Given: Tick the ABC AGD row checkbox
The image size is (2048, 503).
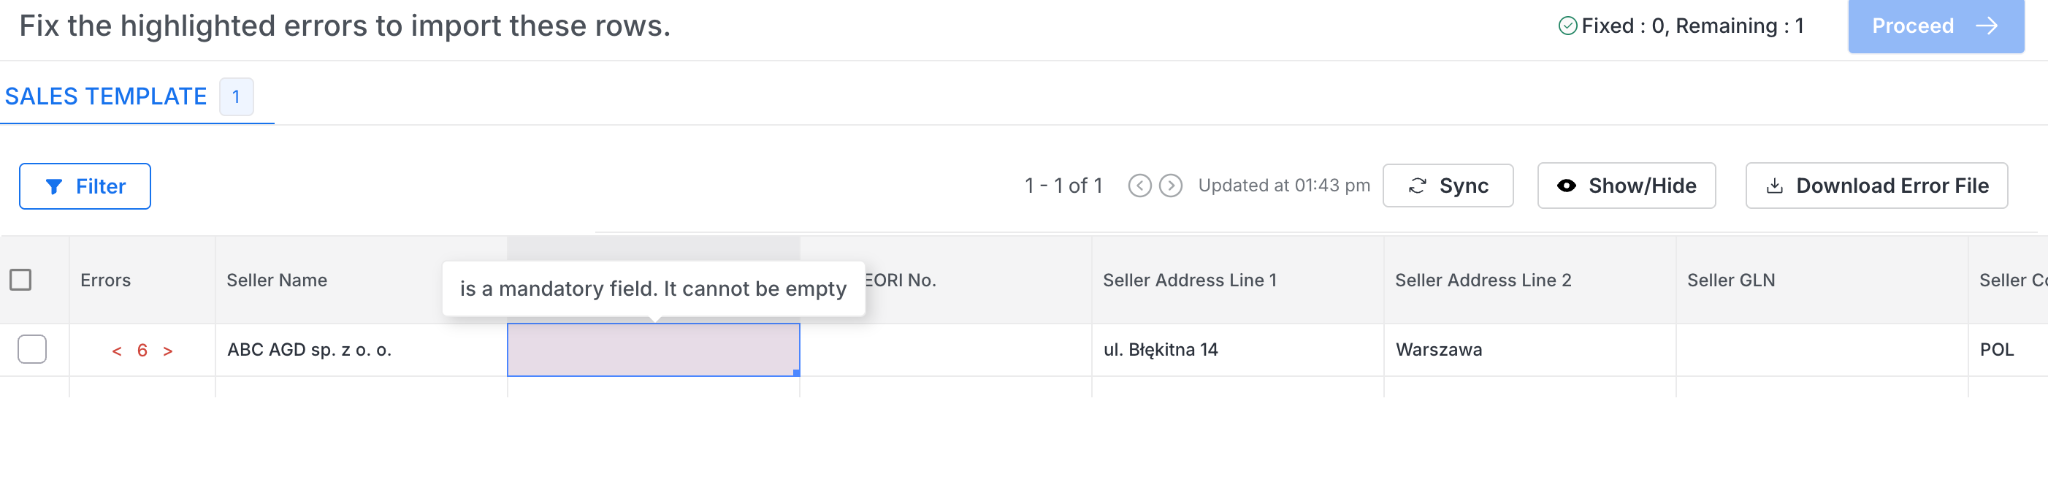Looking at the screenshot, I should [32, 349].
